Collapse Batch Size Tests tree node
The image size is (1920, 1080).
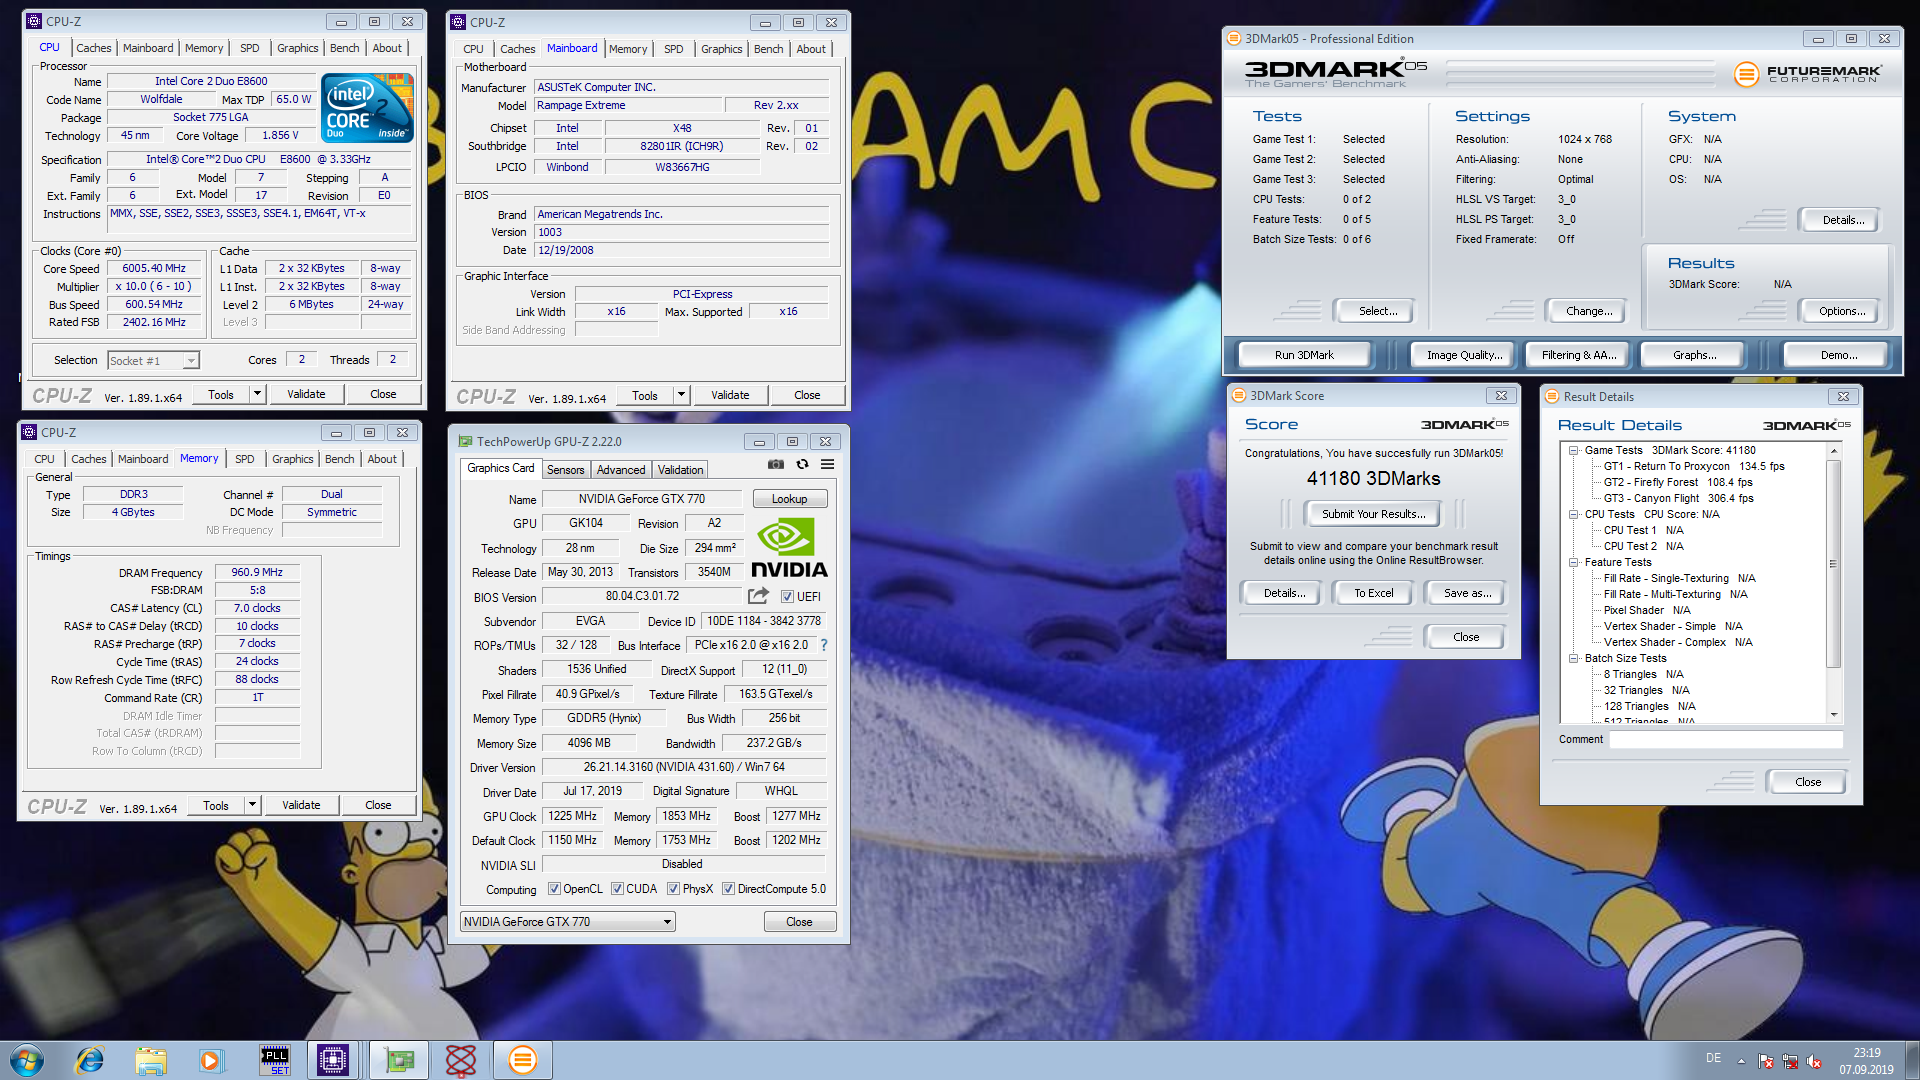click(1574, 659)
